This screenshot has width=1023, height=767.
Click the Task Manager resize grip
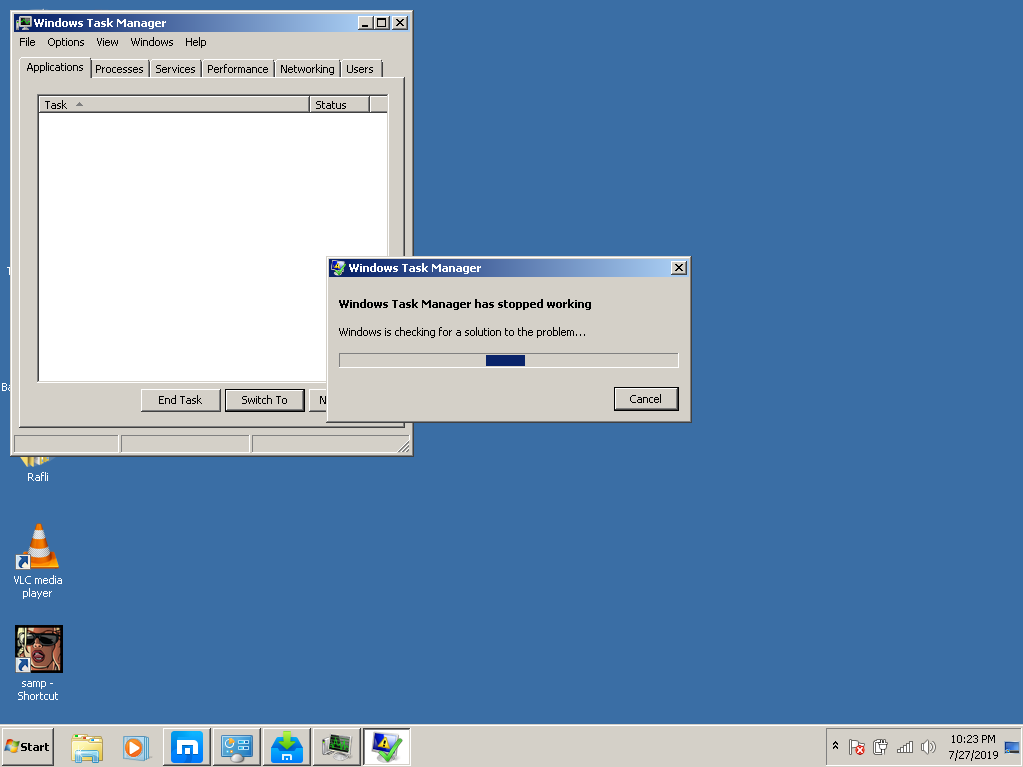403,446
